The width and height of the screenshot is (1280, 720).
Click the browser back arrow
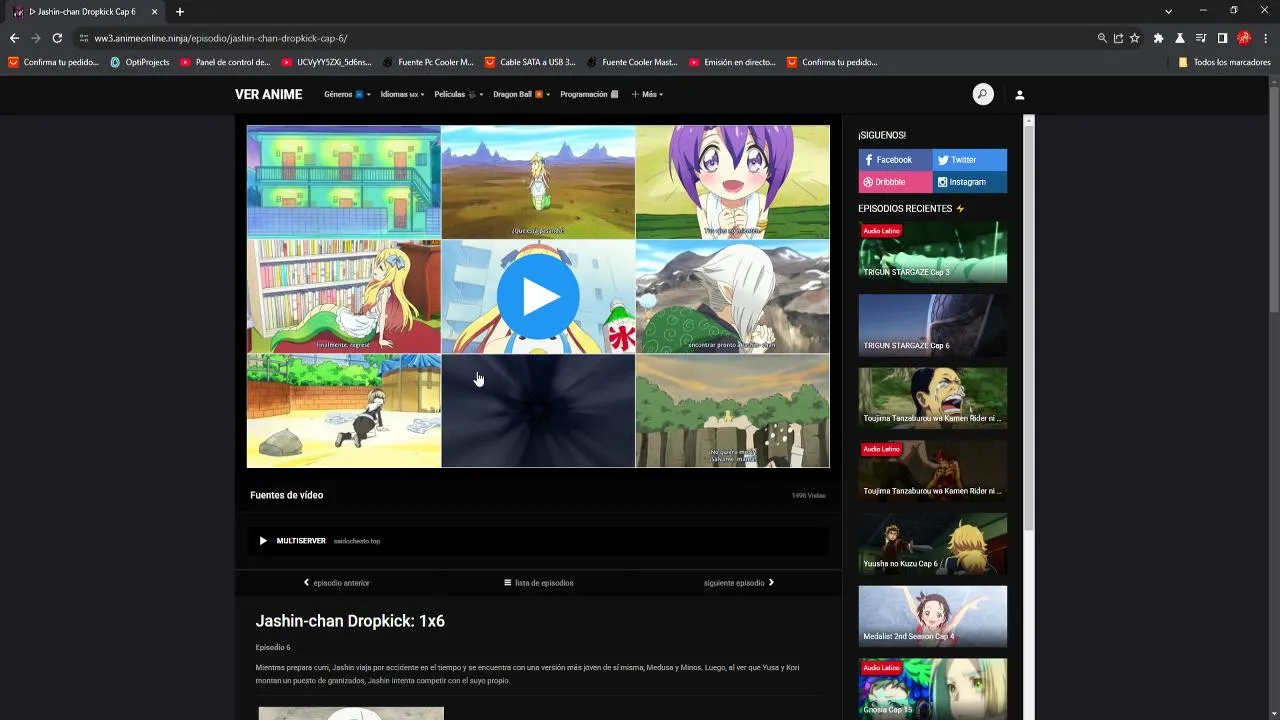click(14, 38)
